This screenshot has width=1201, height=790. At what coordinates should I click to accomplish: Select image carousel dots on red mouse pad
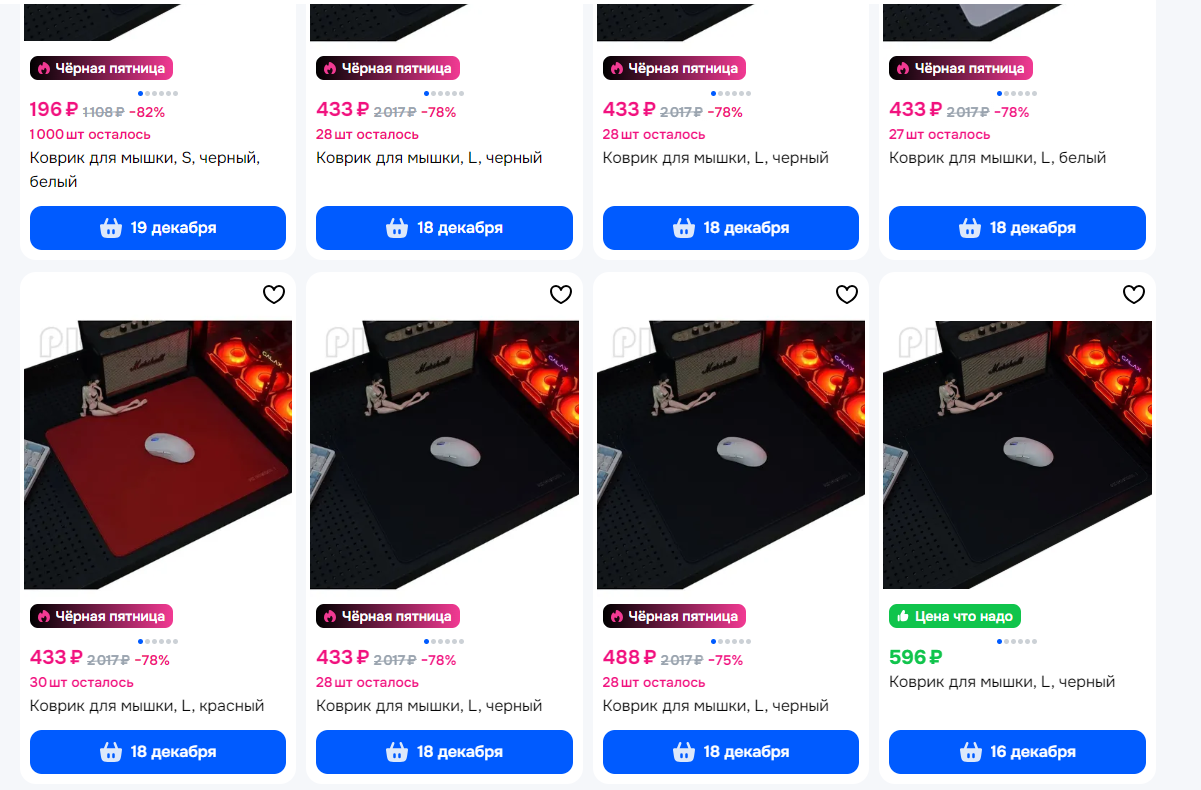158,641
